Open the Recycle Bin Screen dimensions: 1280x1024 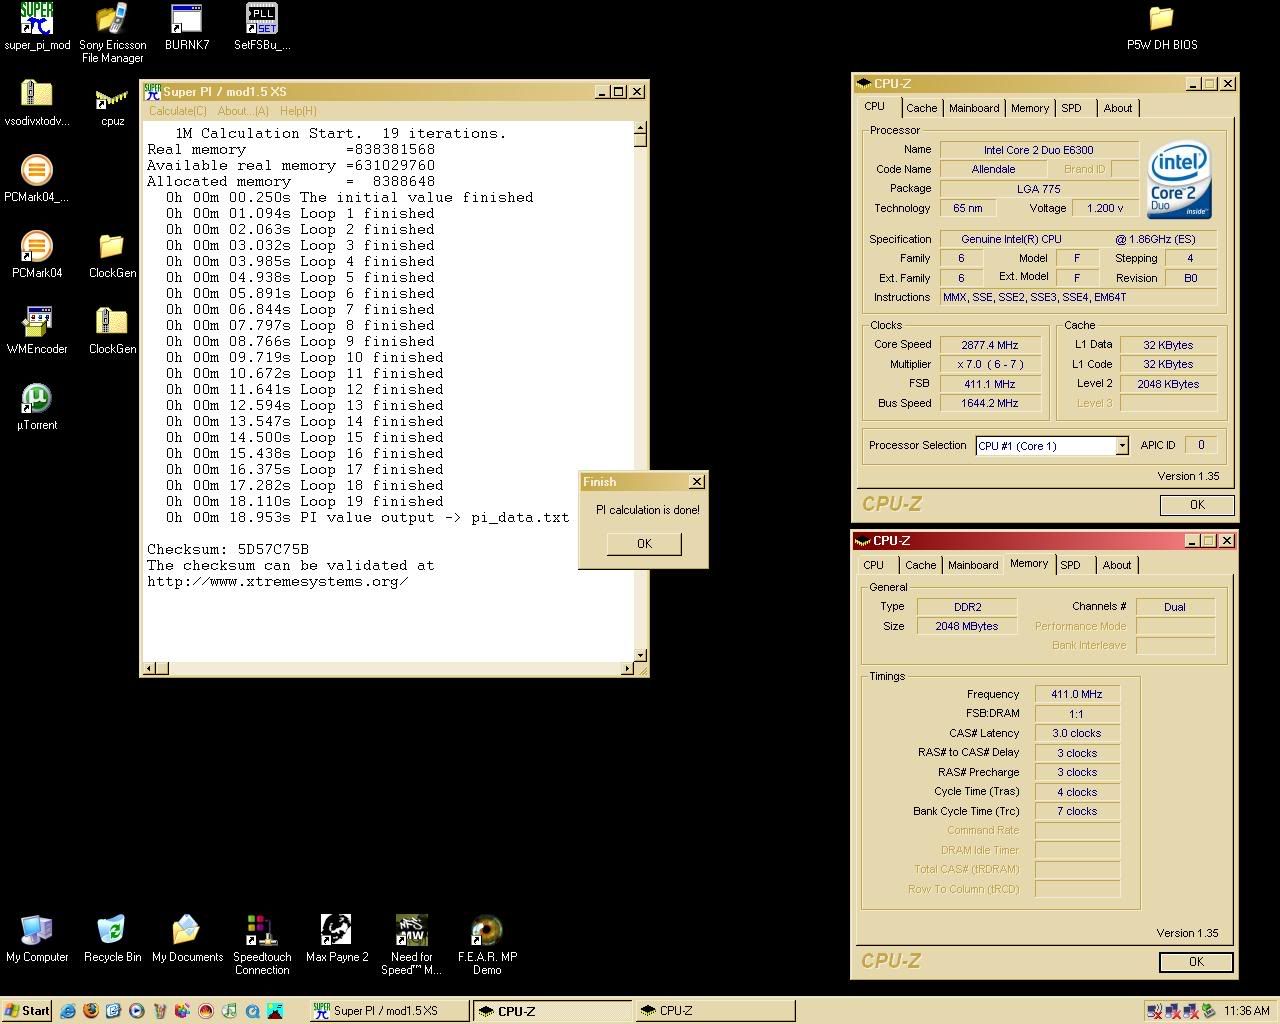(x=112, y=931)
